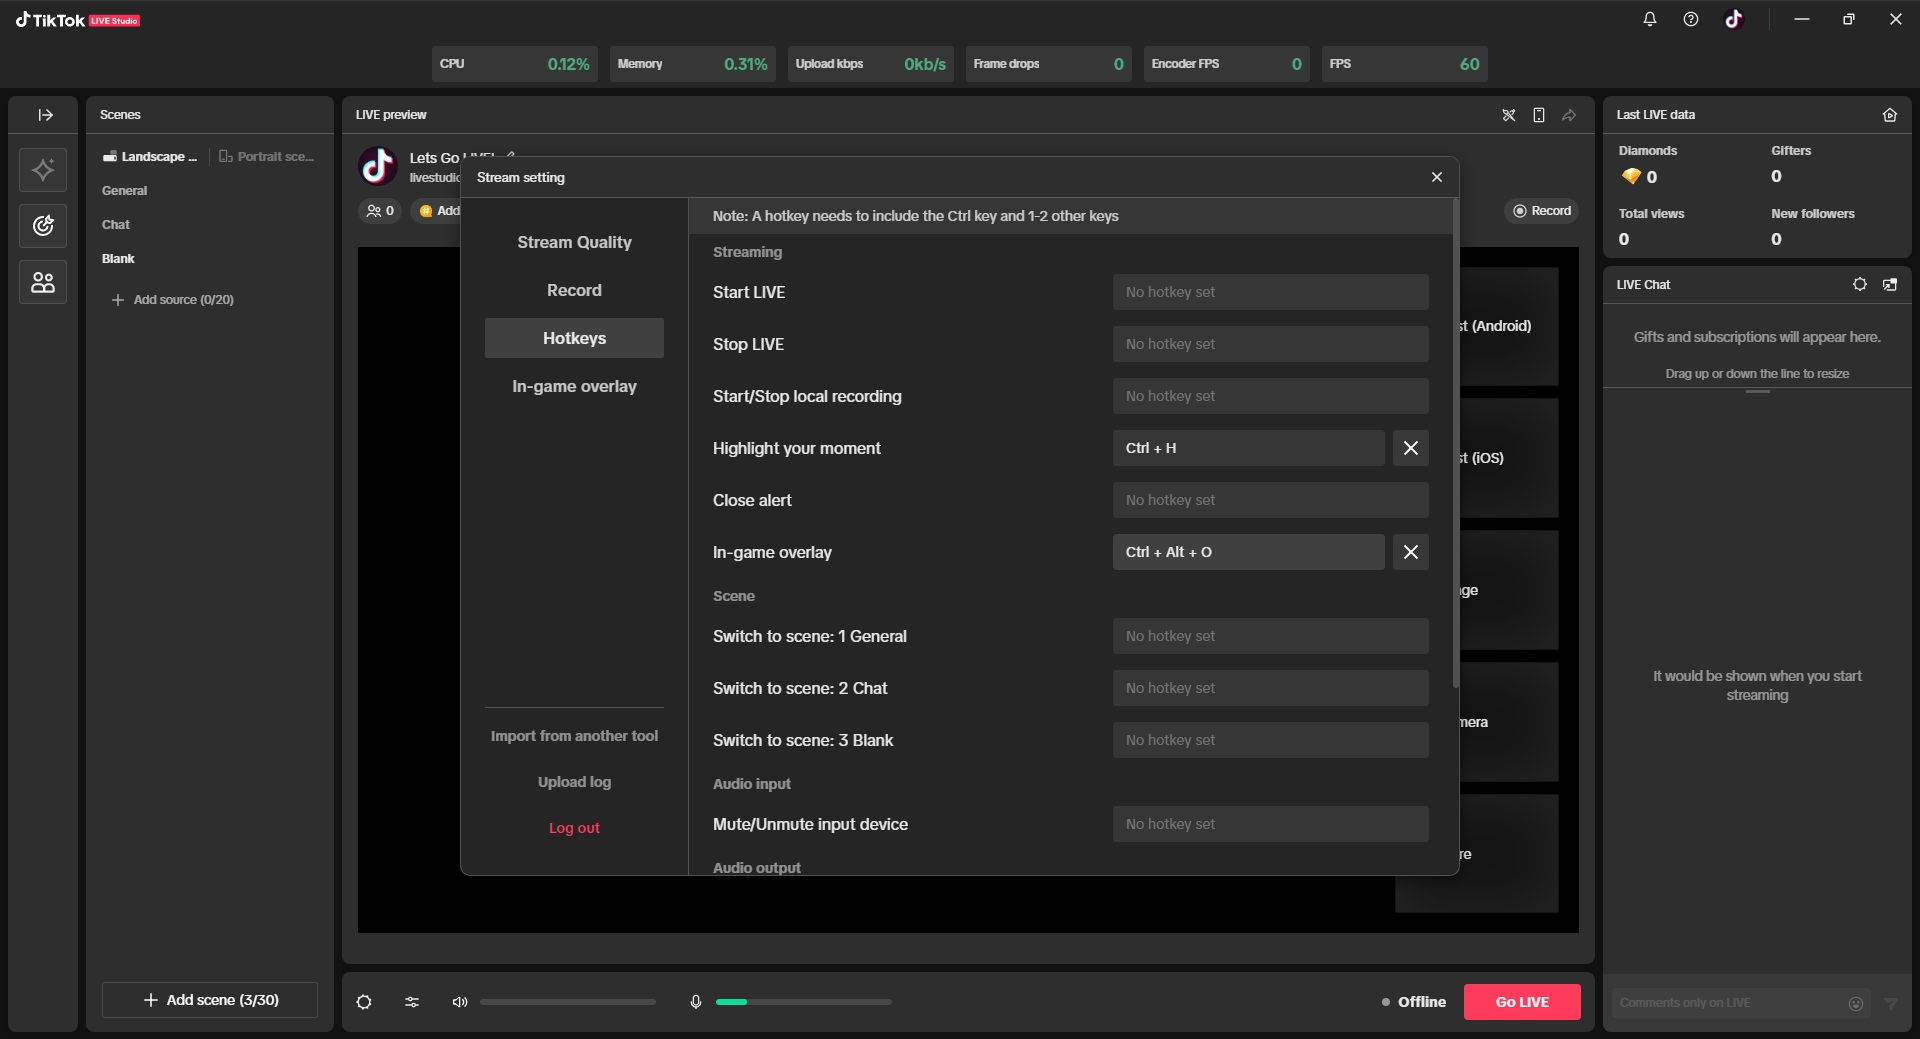
Task: Open notifications bell icon
Action: [x=1650, y=19]
